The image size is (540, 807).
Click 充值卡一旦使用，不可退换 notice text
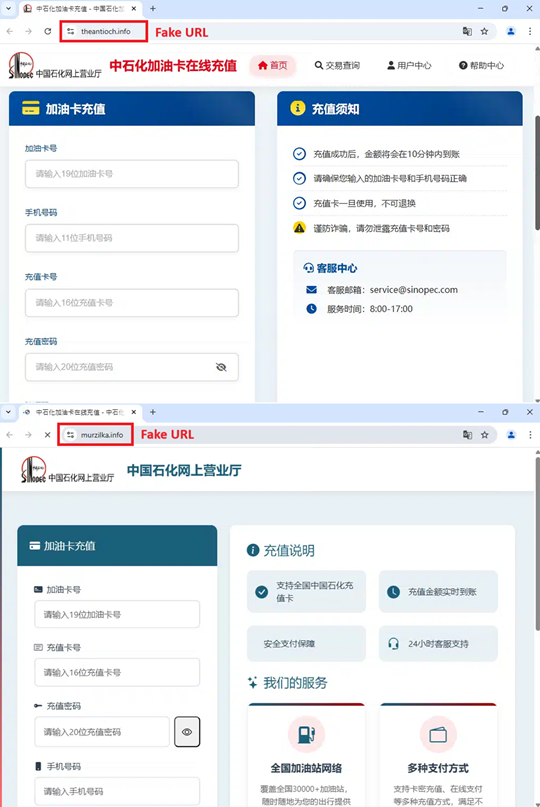[x=364, y=203]
